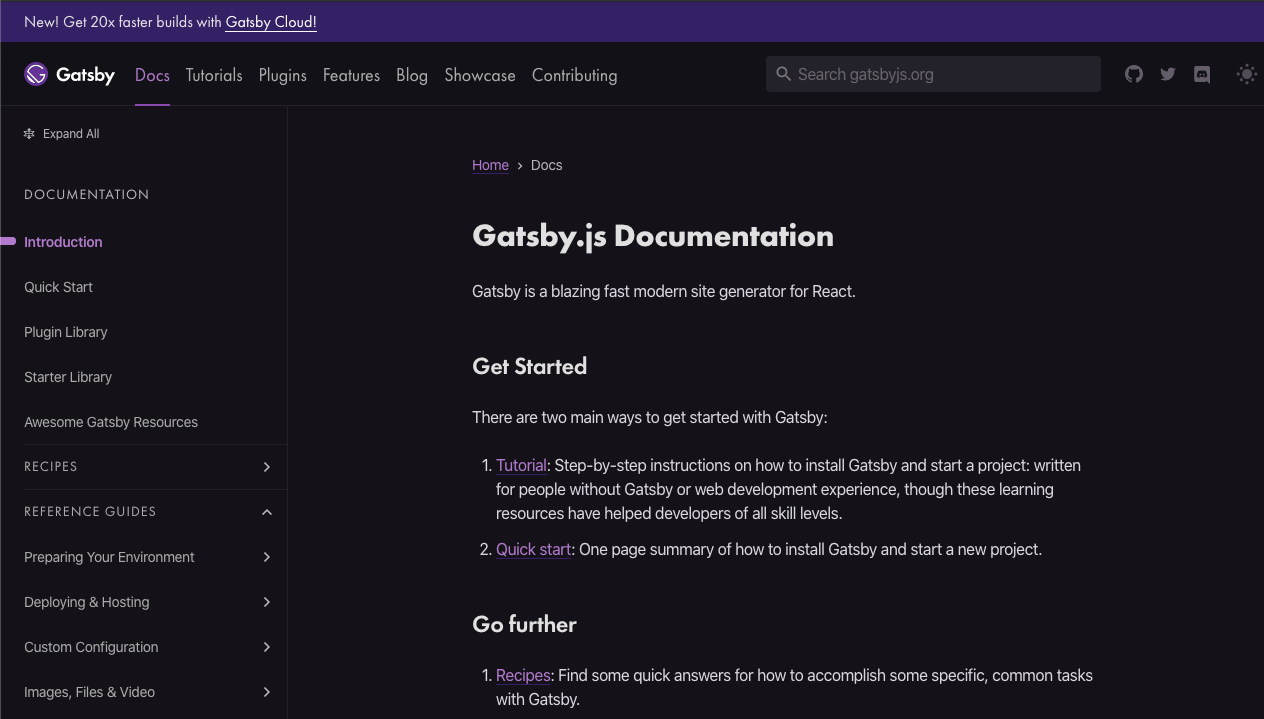Select Starter Library in the sidebar
Viewport: 1264px width, 719px height.
point(68,377)
